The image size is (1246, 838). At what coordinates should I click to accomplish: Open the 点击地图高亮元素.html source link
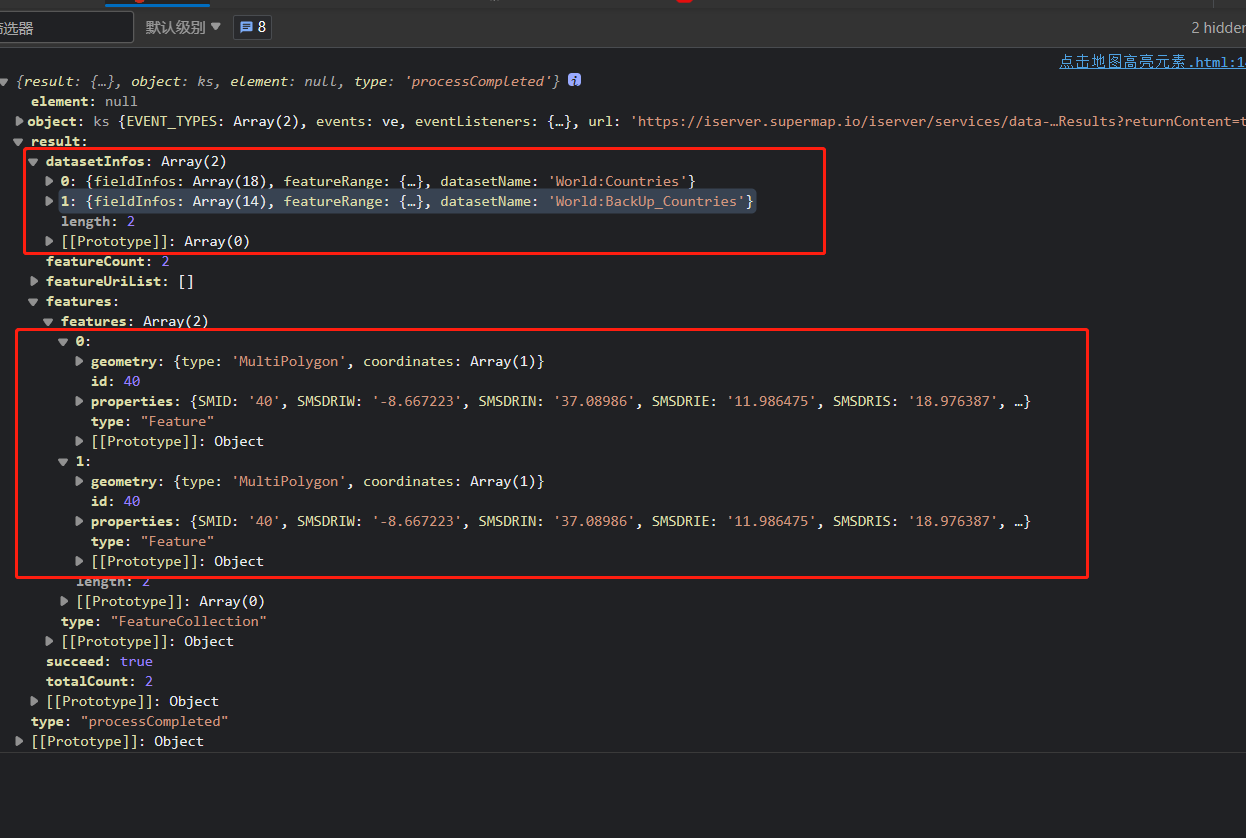[x=1150, y=62]
